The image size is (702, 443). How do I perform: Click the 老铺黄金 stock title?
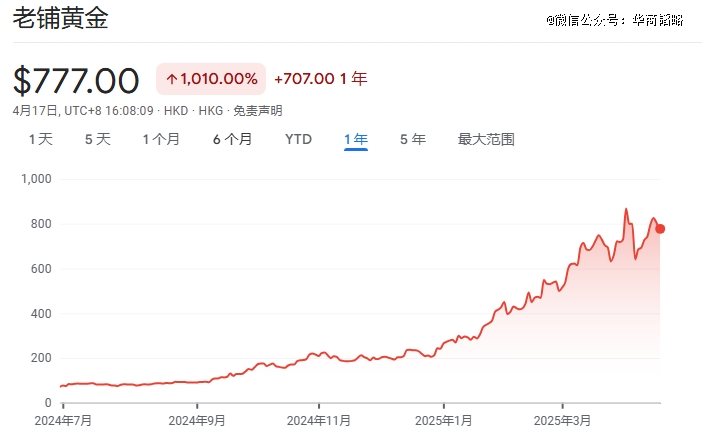[60, 20]
